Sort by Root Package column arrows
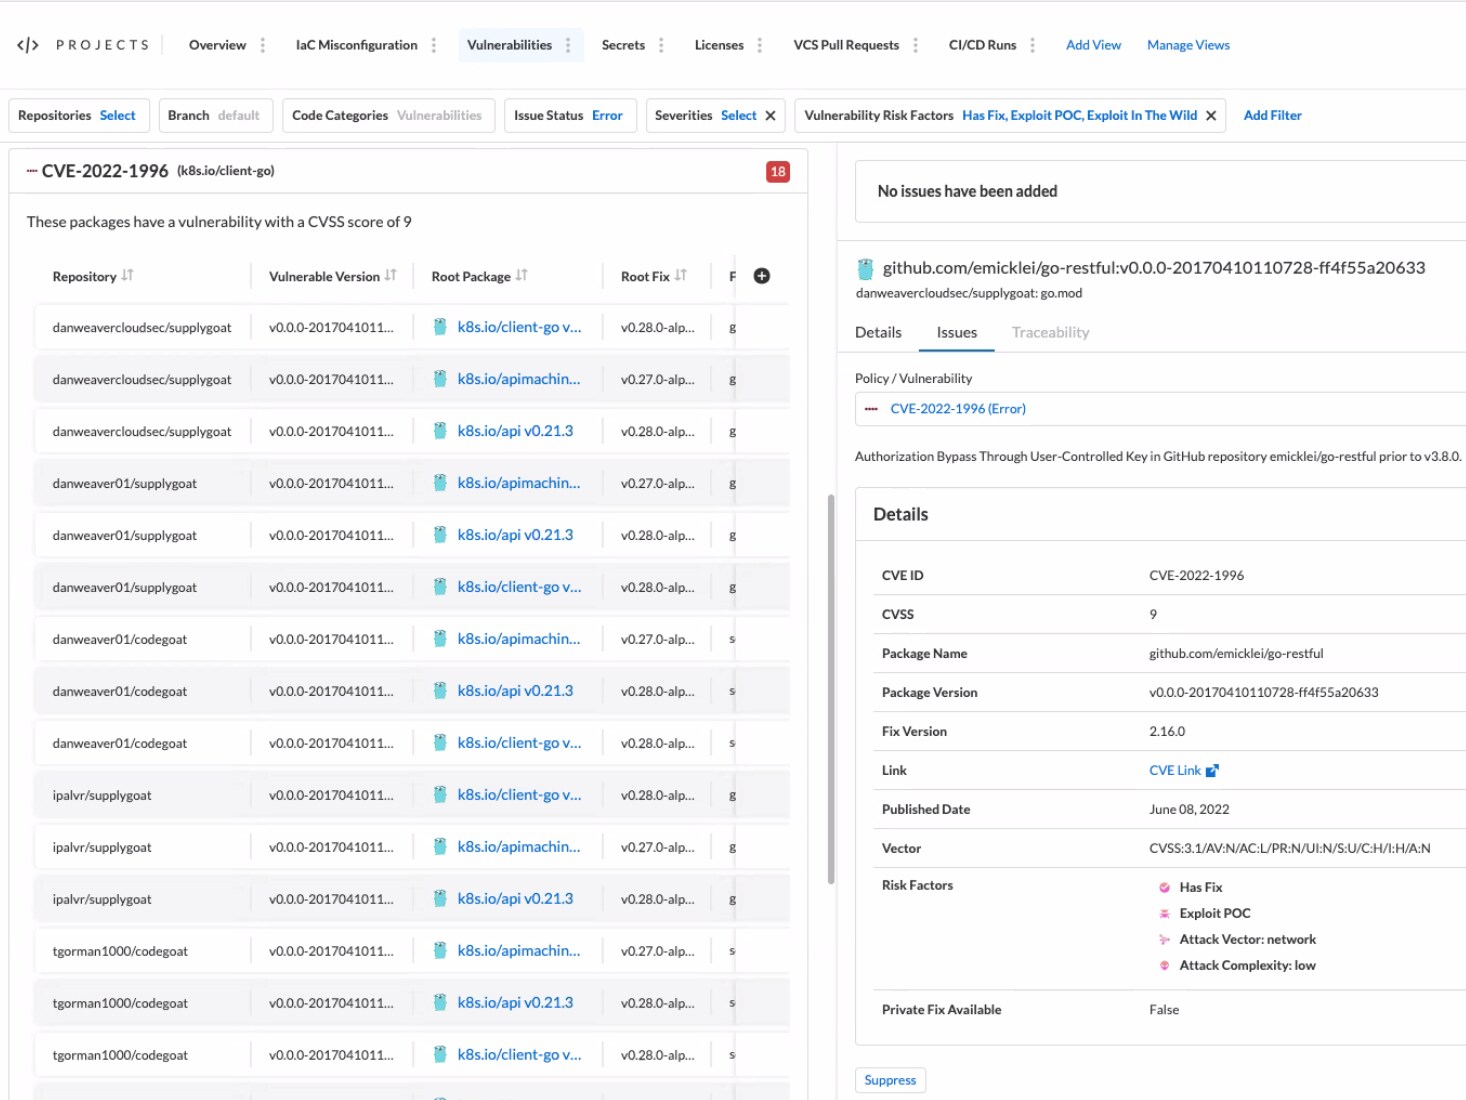 pyautogui.click(x=521, y=276)
